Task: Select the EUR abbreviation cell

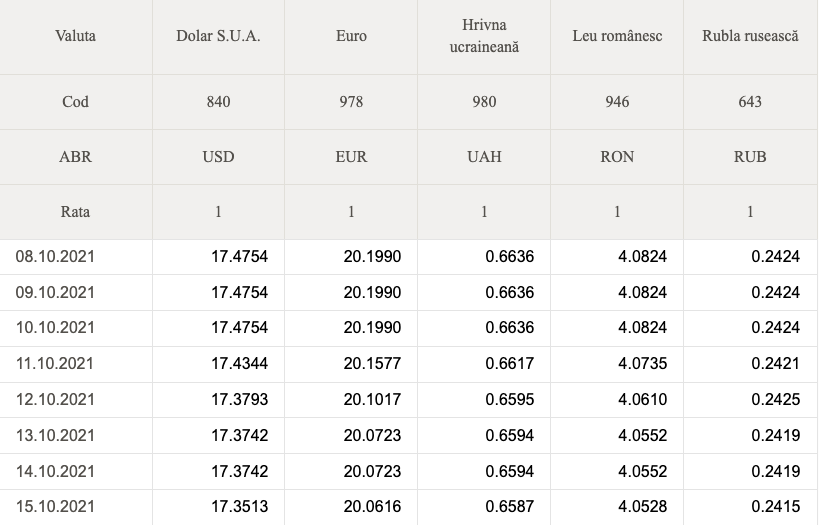Action: 351,157
